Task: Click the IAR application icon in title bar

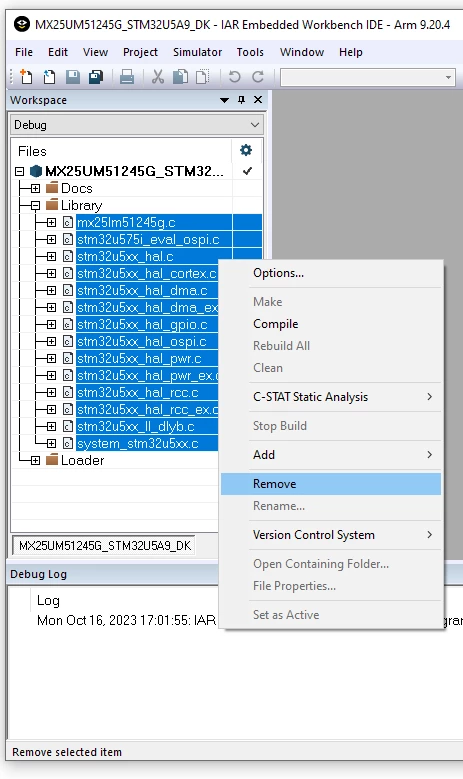Action: (21, 24)
